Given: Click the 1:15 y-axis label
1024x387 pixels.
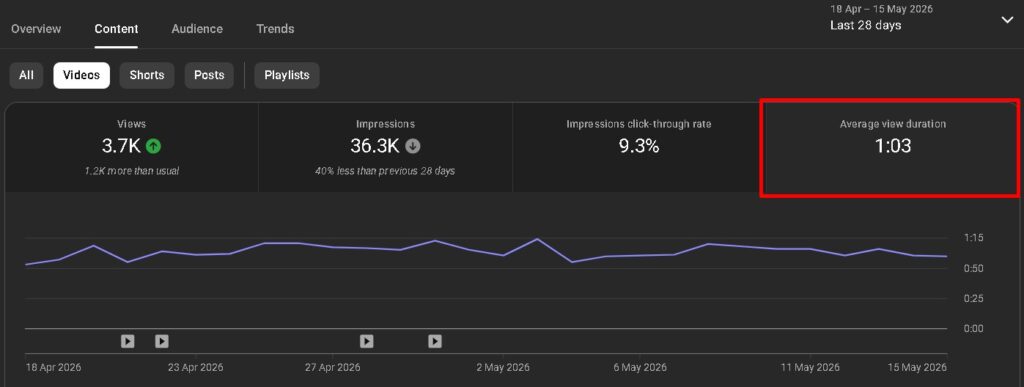Looking at the screenshot, I should (x=974, y=238).
